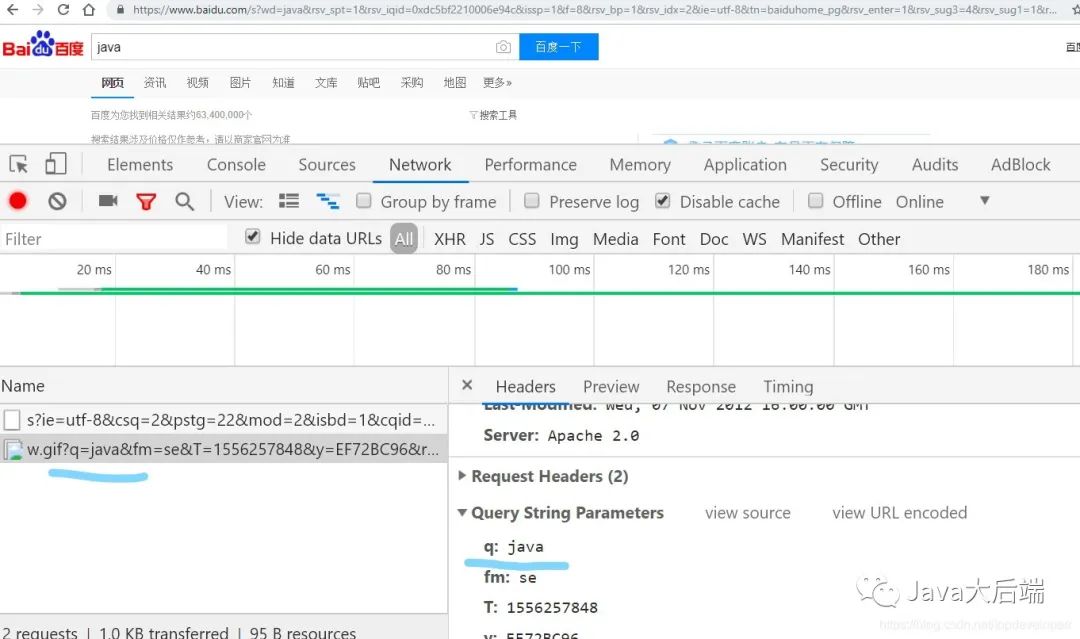Stop recording network log (red circle)
Image resolution: width=1080 pixels, height=639 pixels.
pos(18,201)
